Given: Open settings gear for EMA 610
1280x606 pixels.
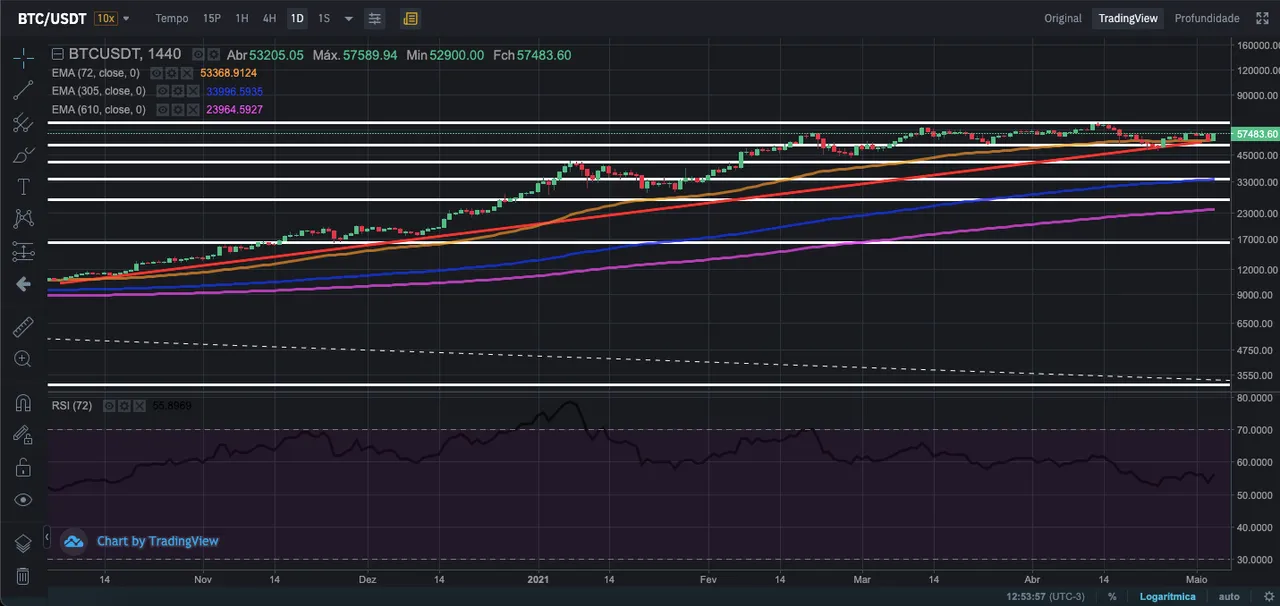Looking at the screenshot, I should click(176, 109).
